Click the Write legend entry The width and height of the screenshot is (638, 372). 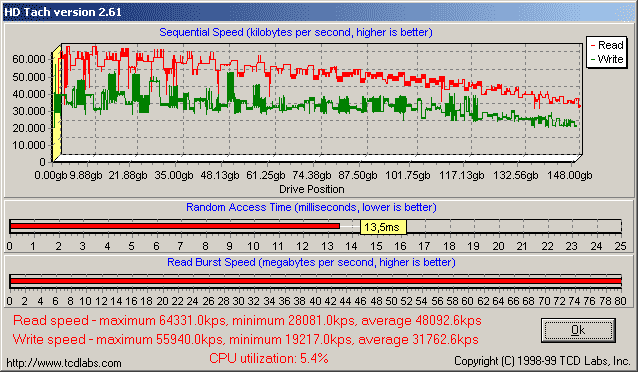click(606, 59)
